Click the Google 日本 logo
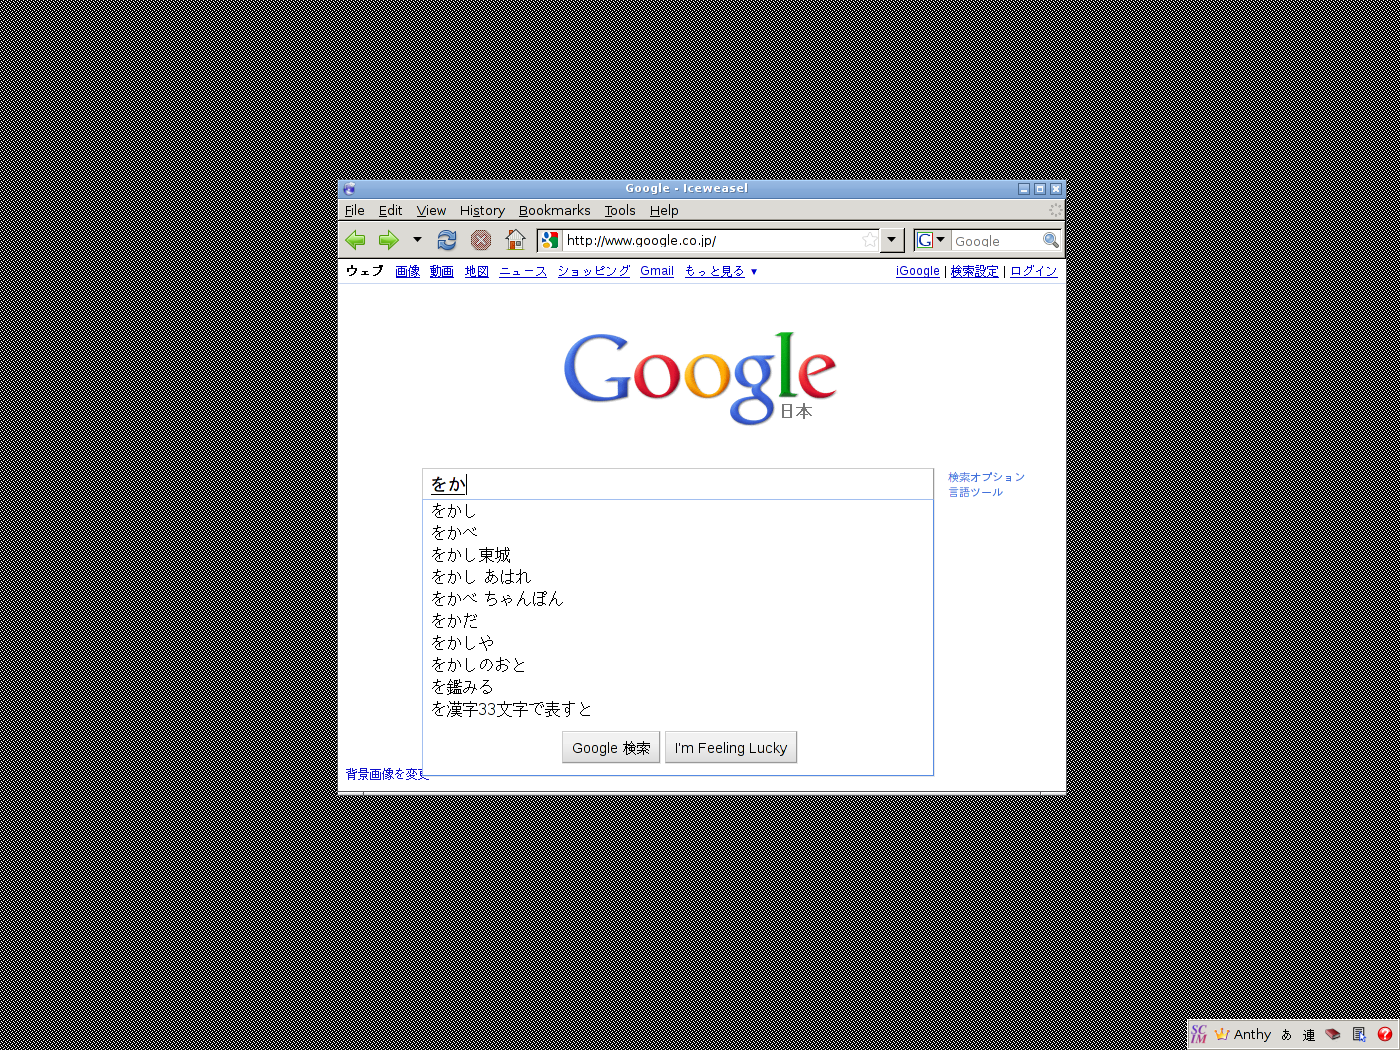The height and width of the screenshot is (1050, 1400). tap(700, 378)
